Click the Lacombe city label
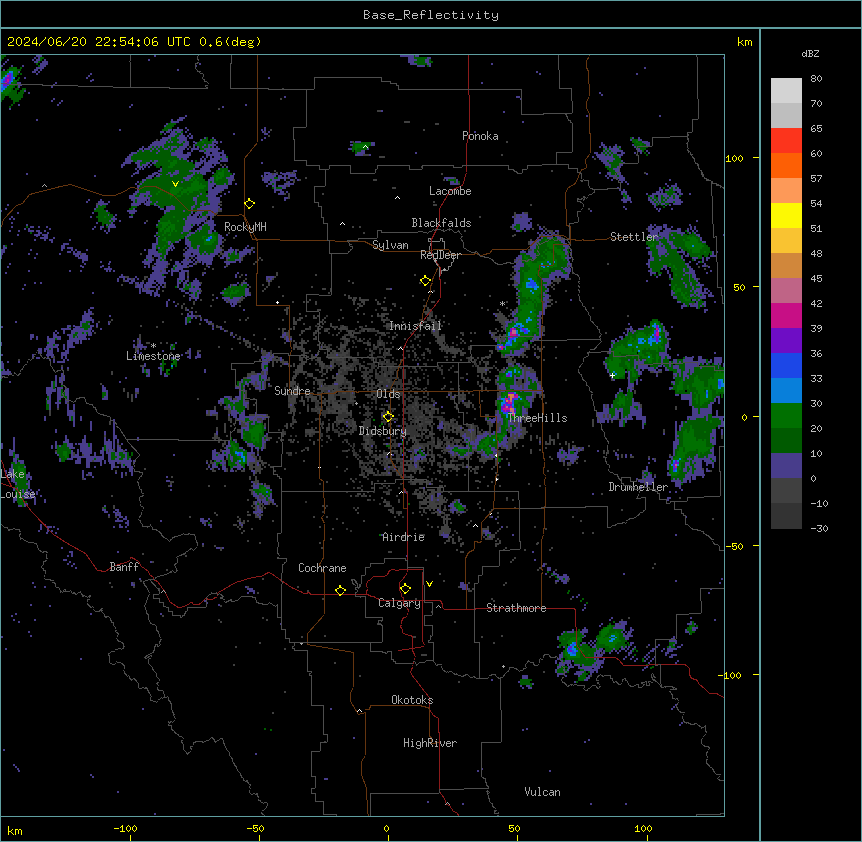This screenshot has height=842, width=862. [450, 191]
